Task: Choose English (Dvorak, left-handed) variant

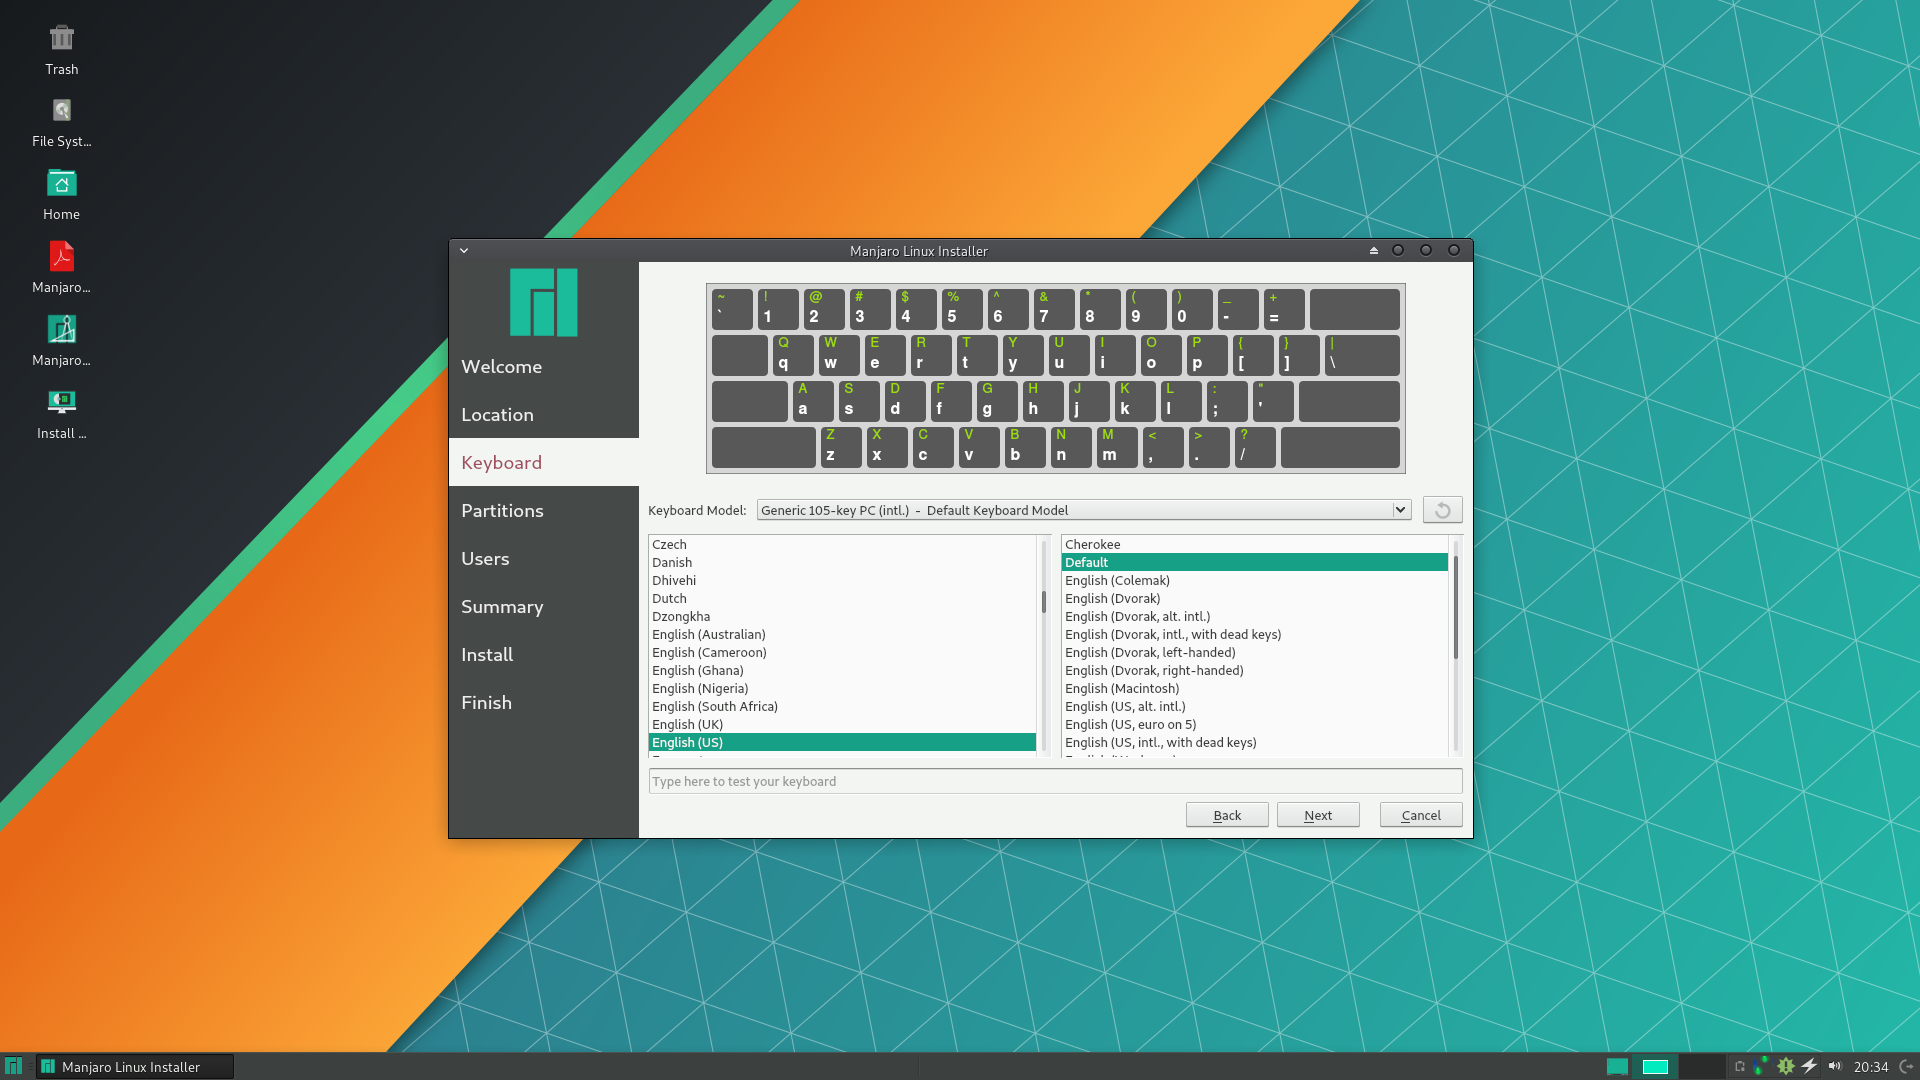Action: coord(1254,652)
